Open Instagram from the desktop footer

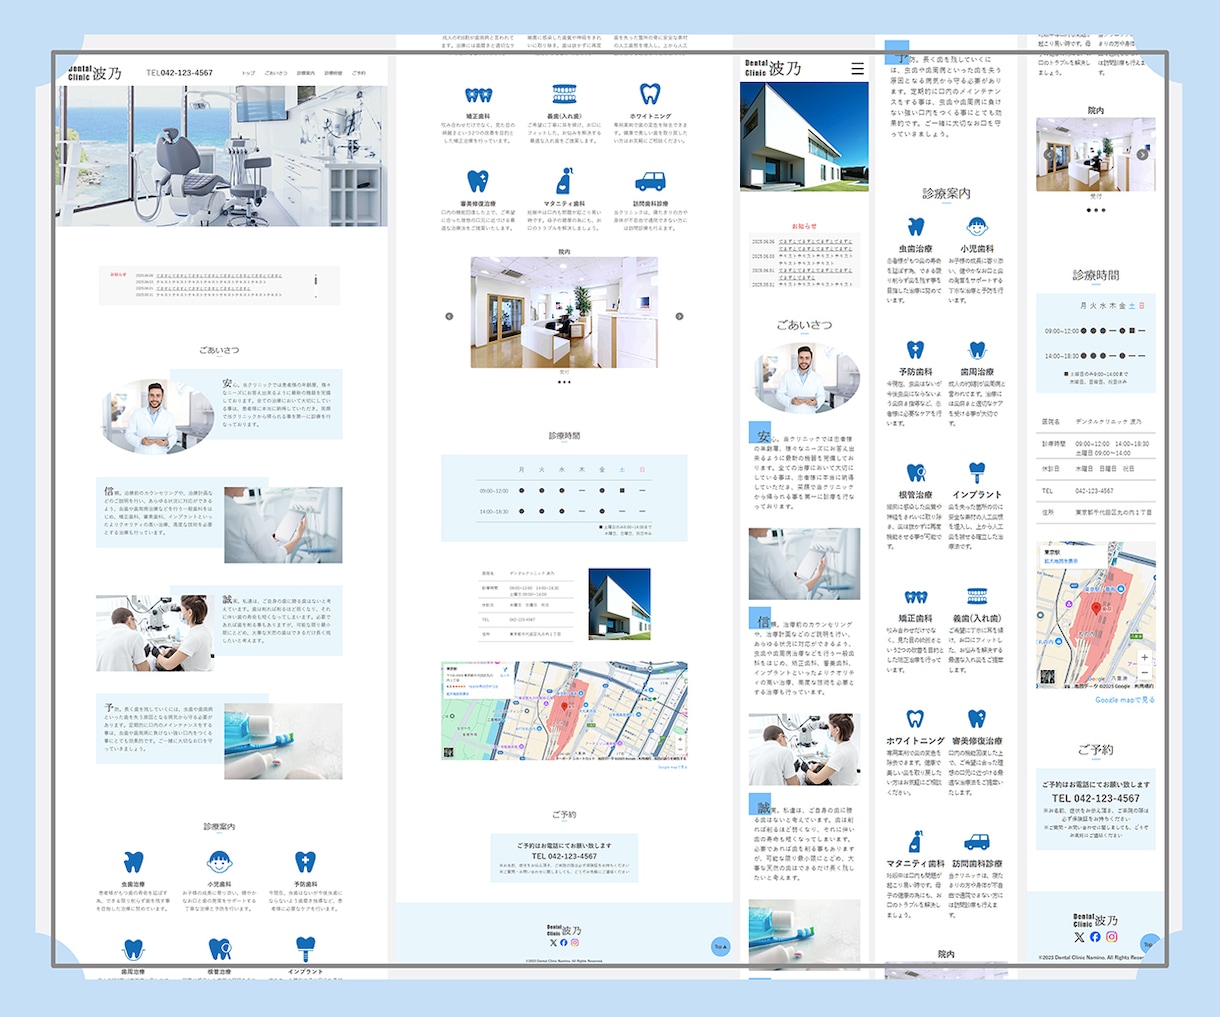575,943
